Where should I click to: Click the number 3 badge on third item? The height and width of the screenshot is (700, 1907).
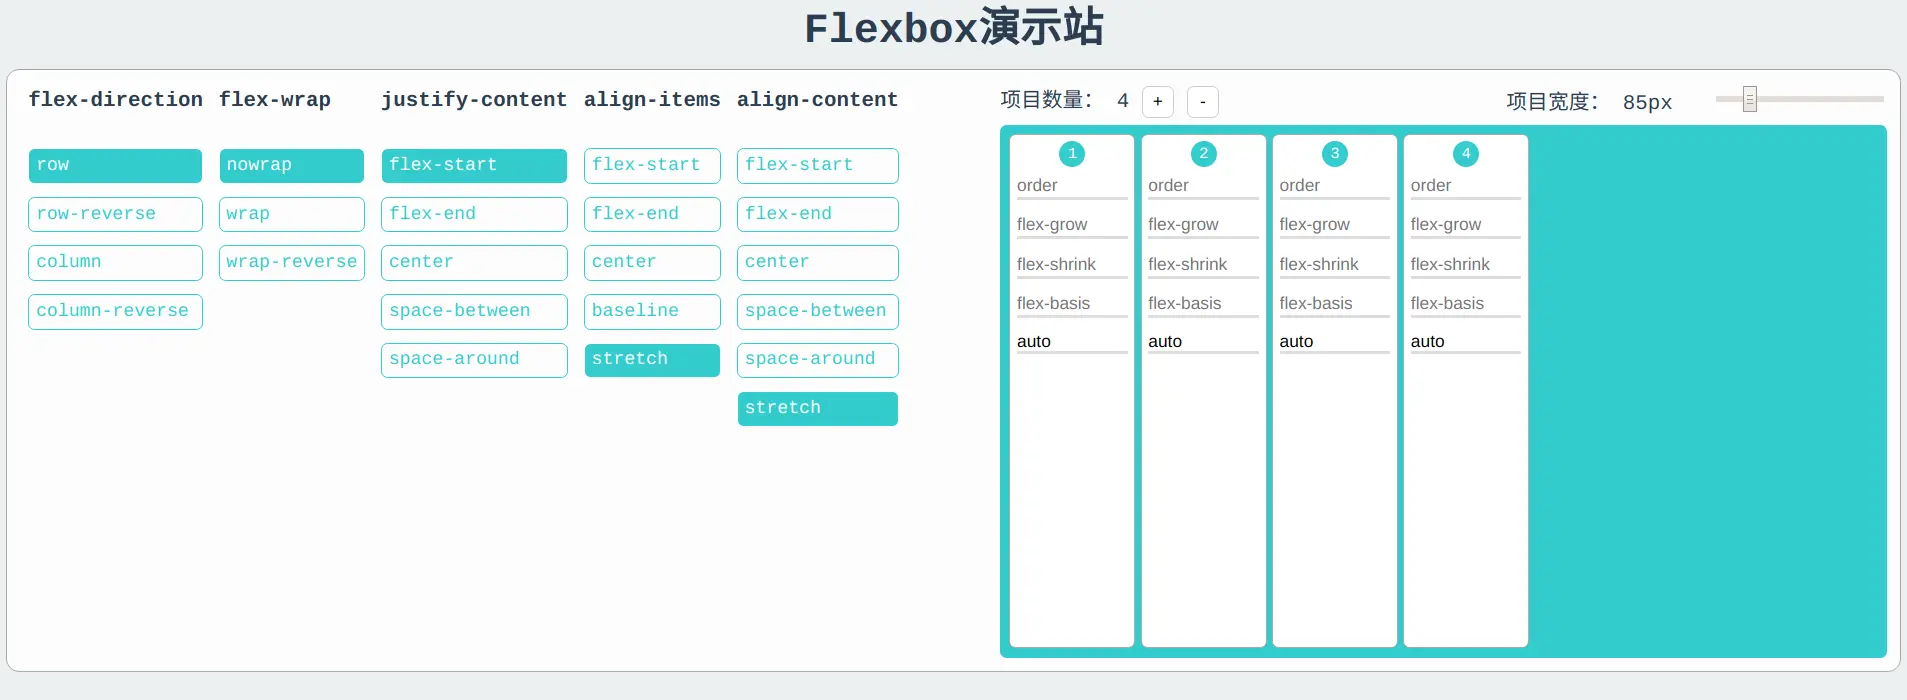(1334, 153)
